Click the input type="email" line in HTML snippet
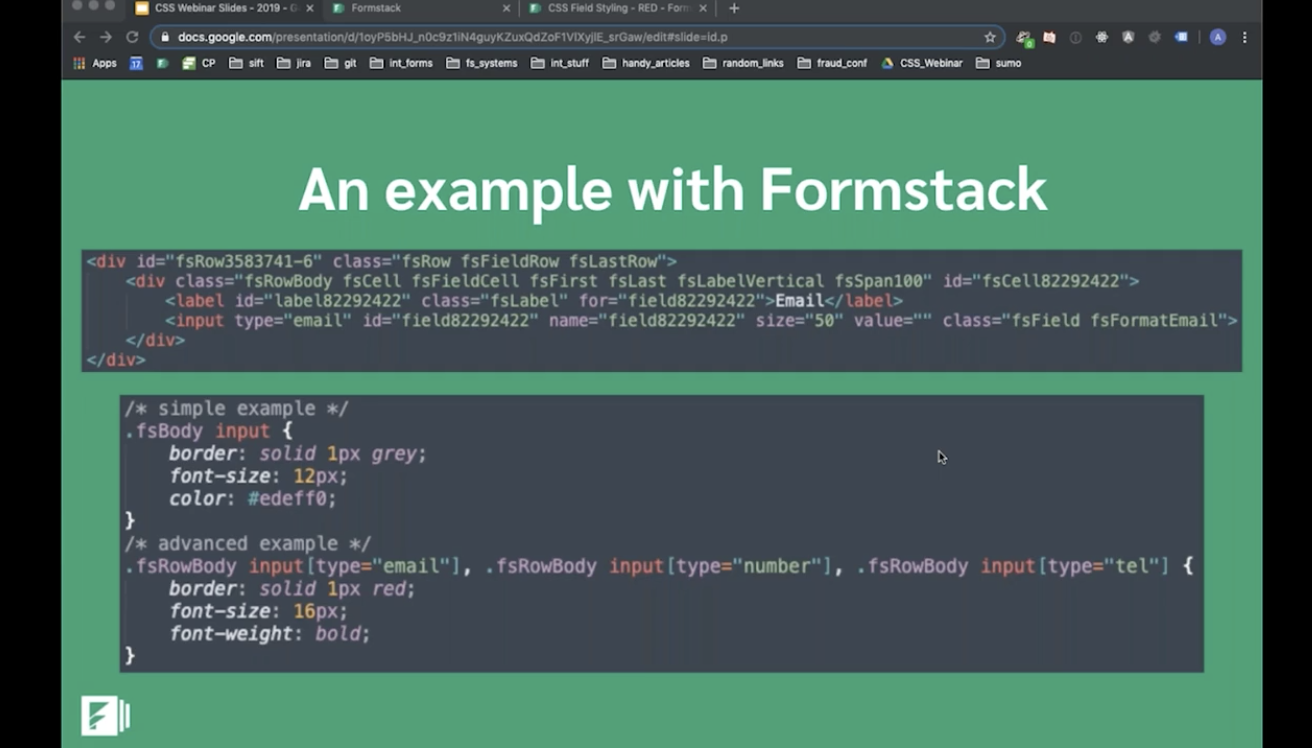This screenshot has height=748, width=1312. click(x=701, y=320)
